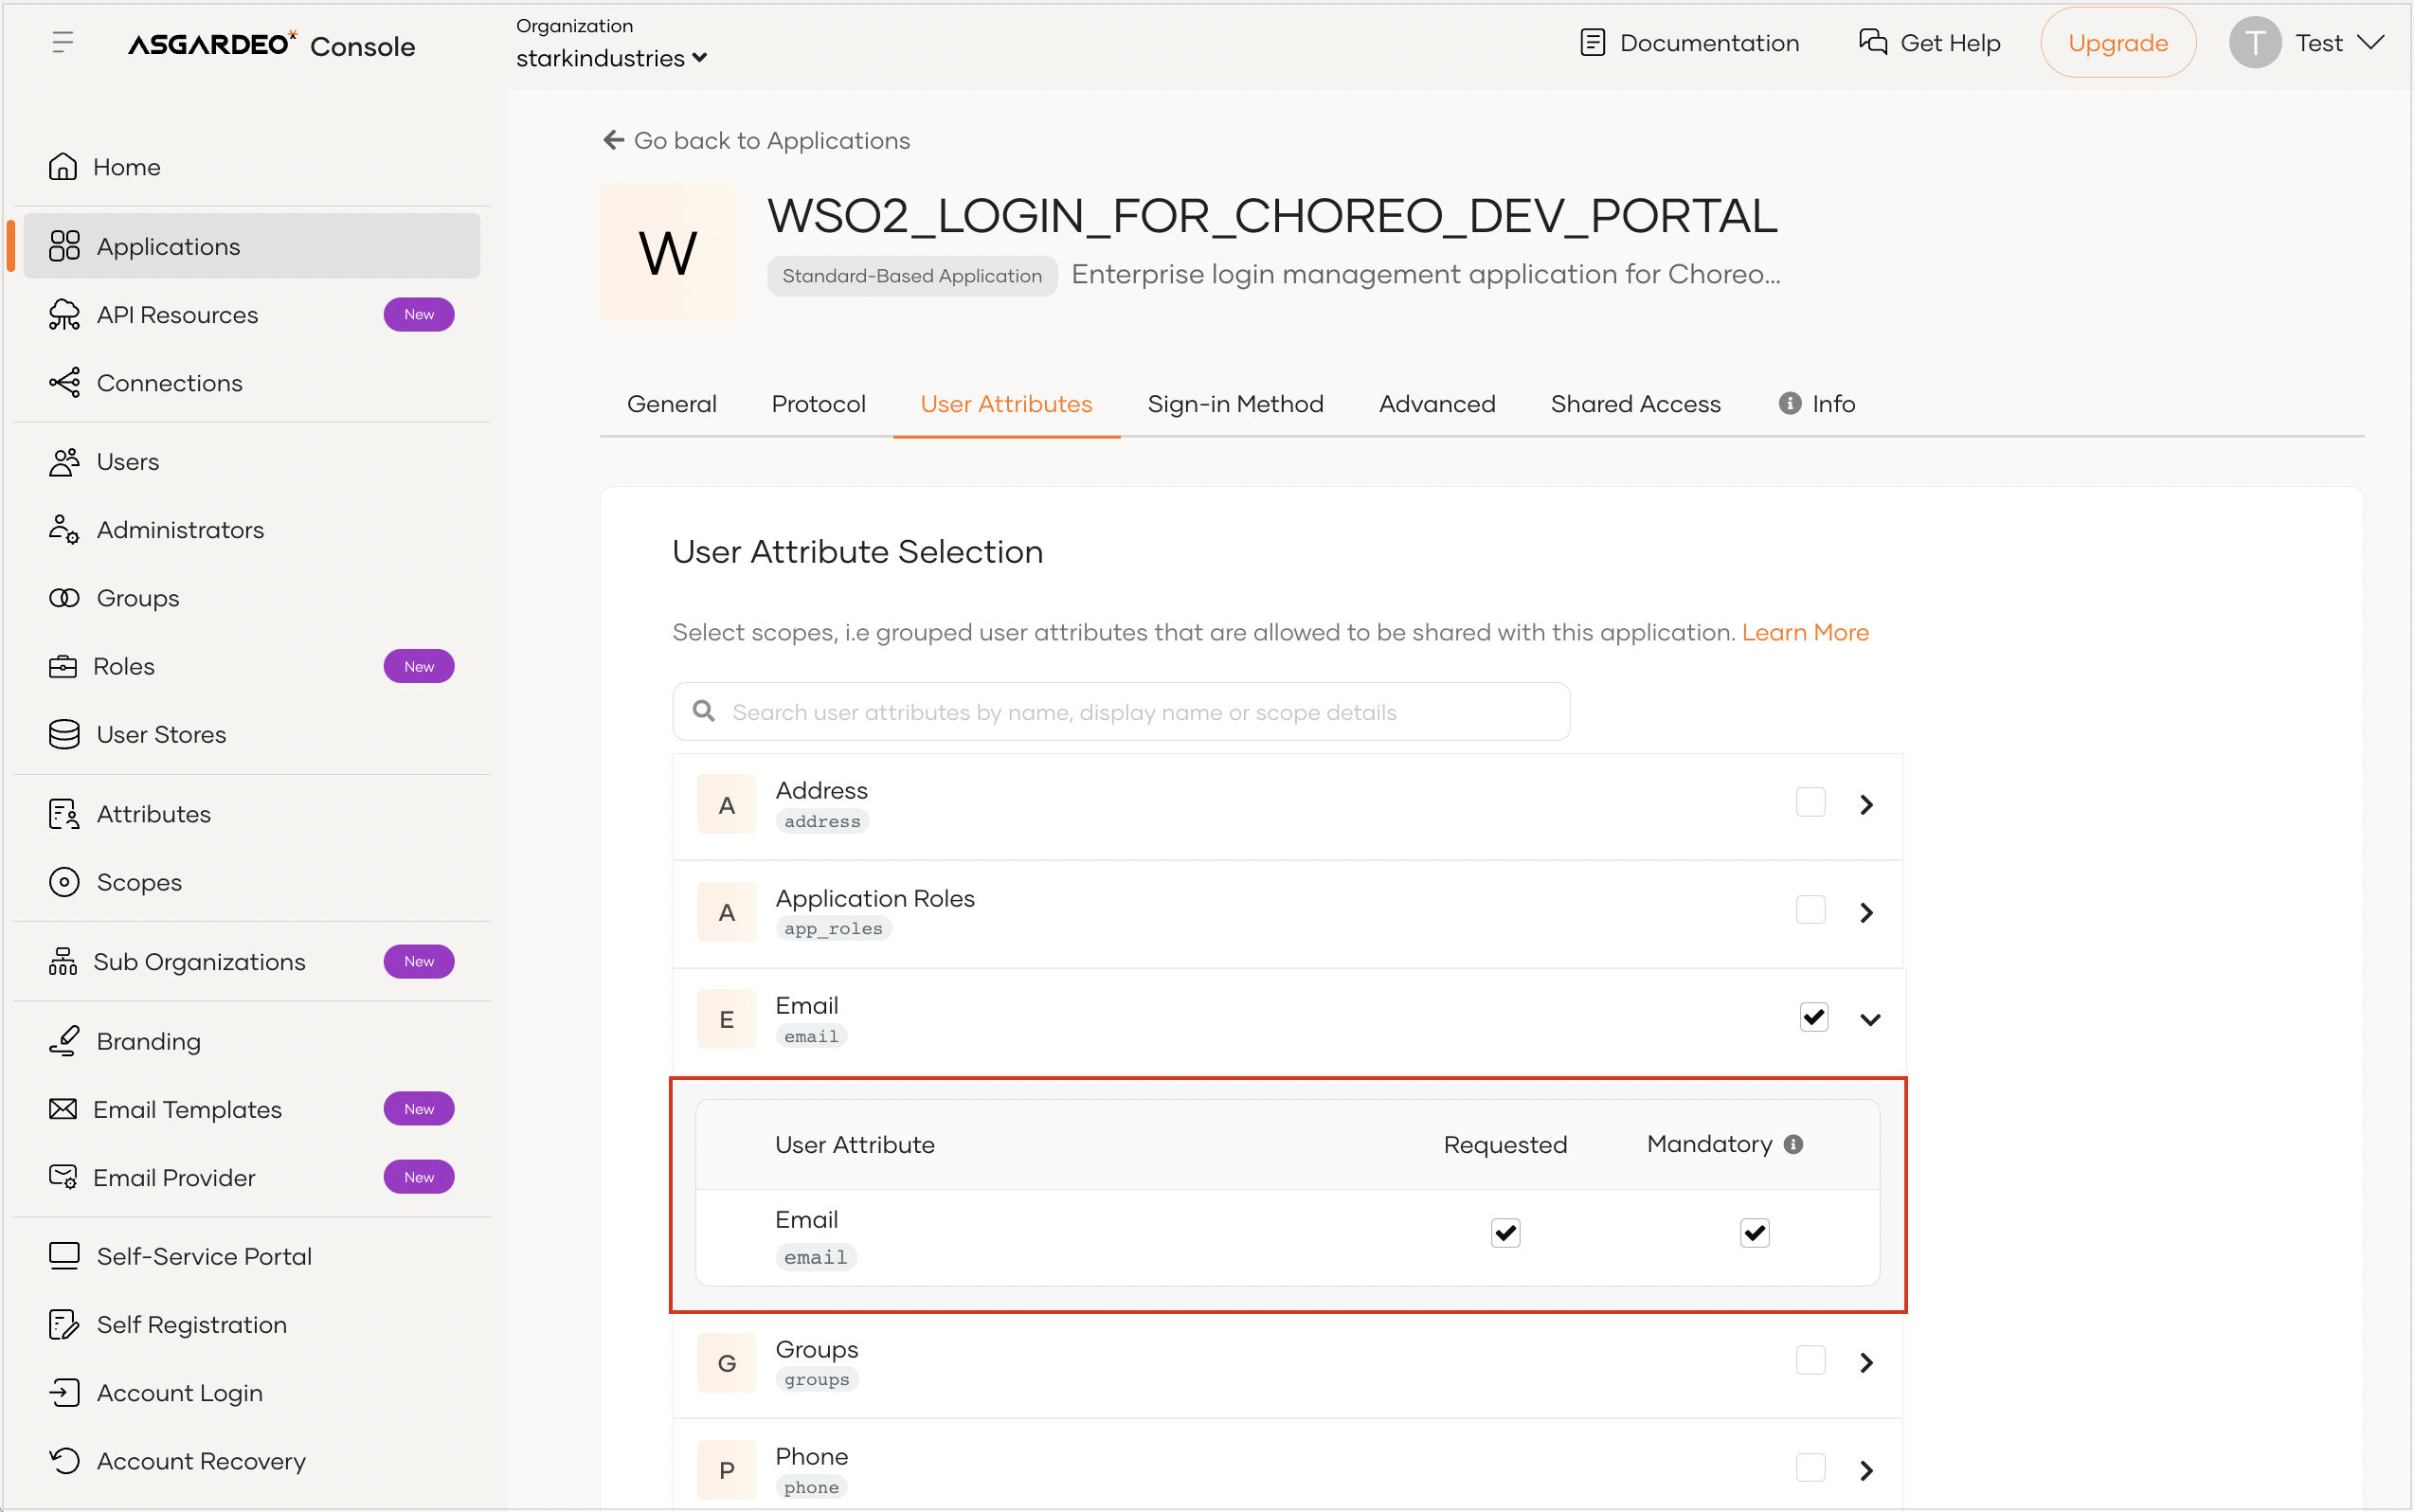Click the Branding brush icon
This screenshot has width=2414, height=1512.
pos(64,1041)
